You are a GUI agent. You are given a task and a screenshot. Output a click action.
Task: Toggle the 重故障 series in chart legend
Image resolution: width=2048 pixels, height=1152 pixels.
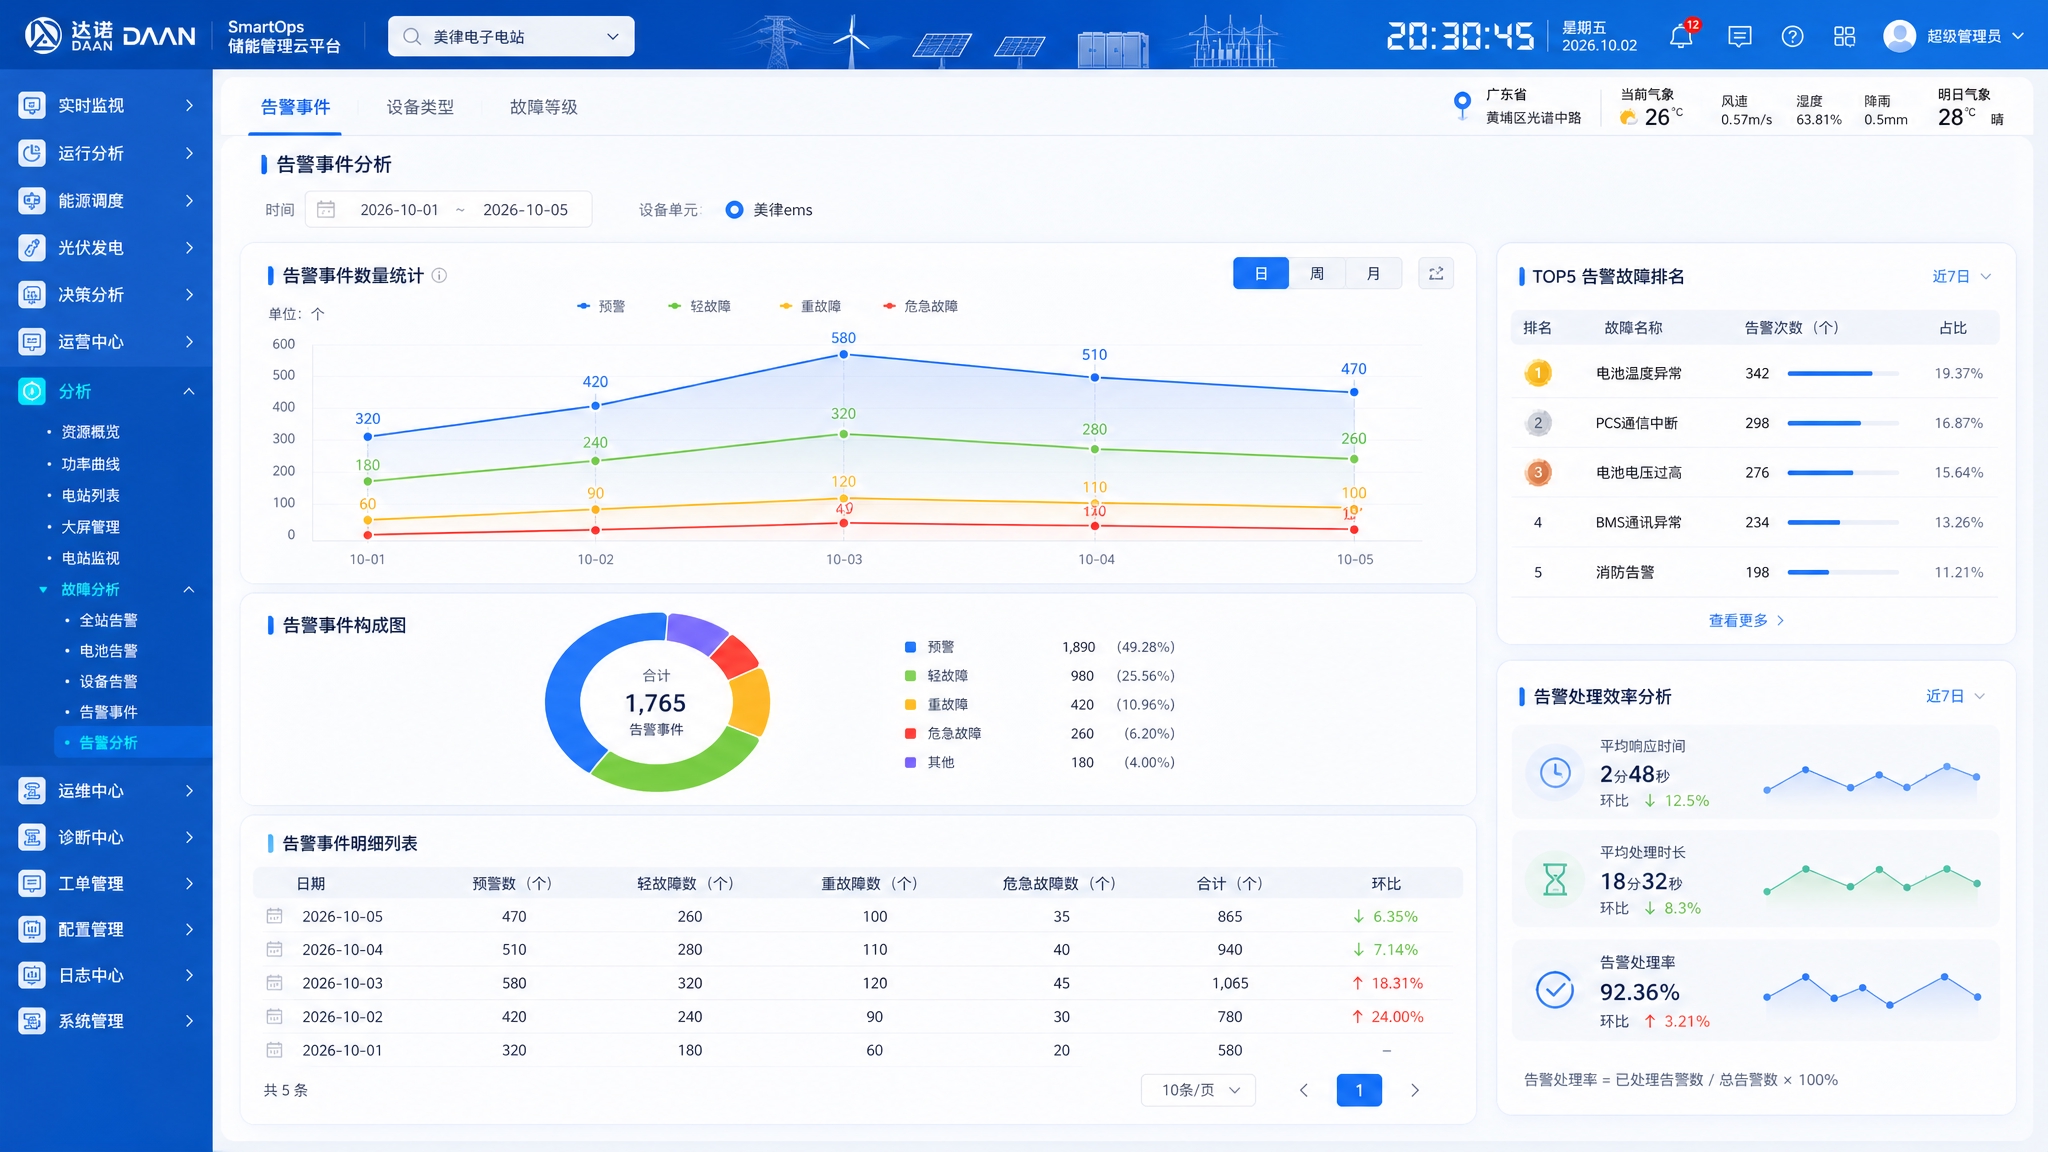(810, 306)
